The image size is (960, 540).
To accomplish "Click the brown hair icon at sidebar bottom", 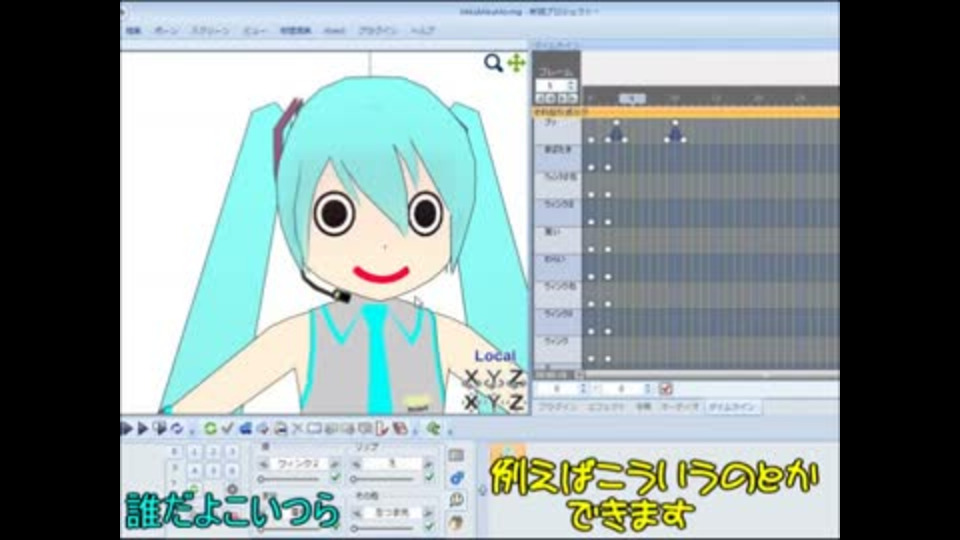I will click(457, 522).
